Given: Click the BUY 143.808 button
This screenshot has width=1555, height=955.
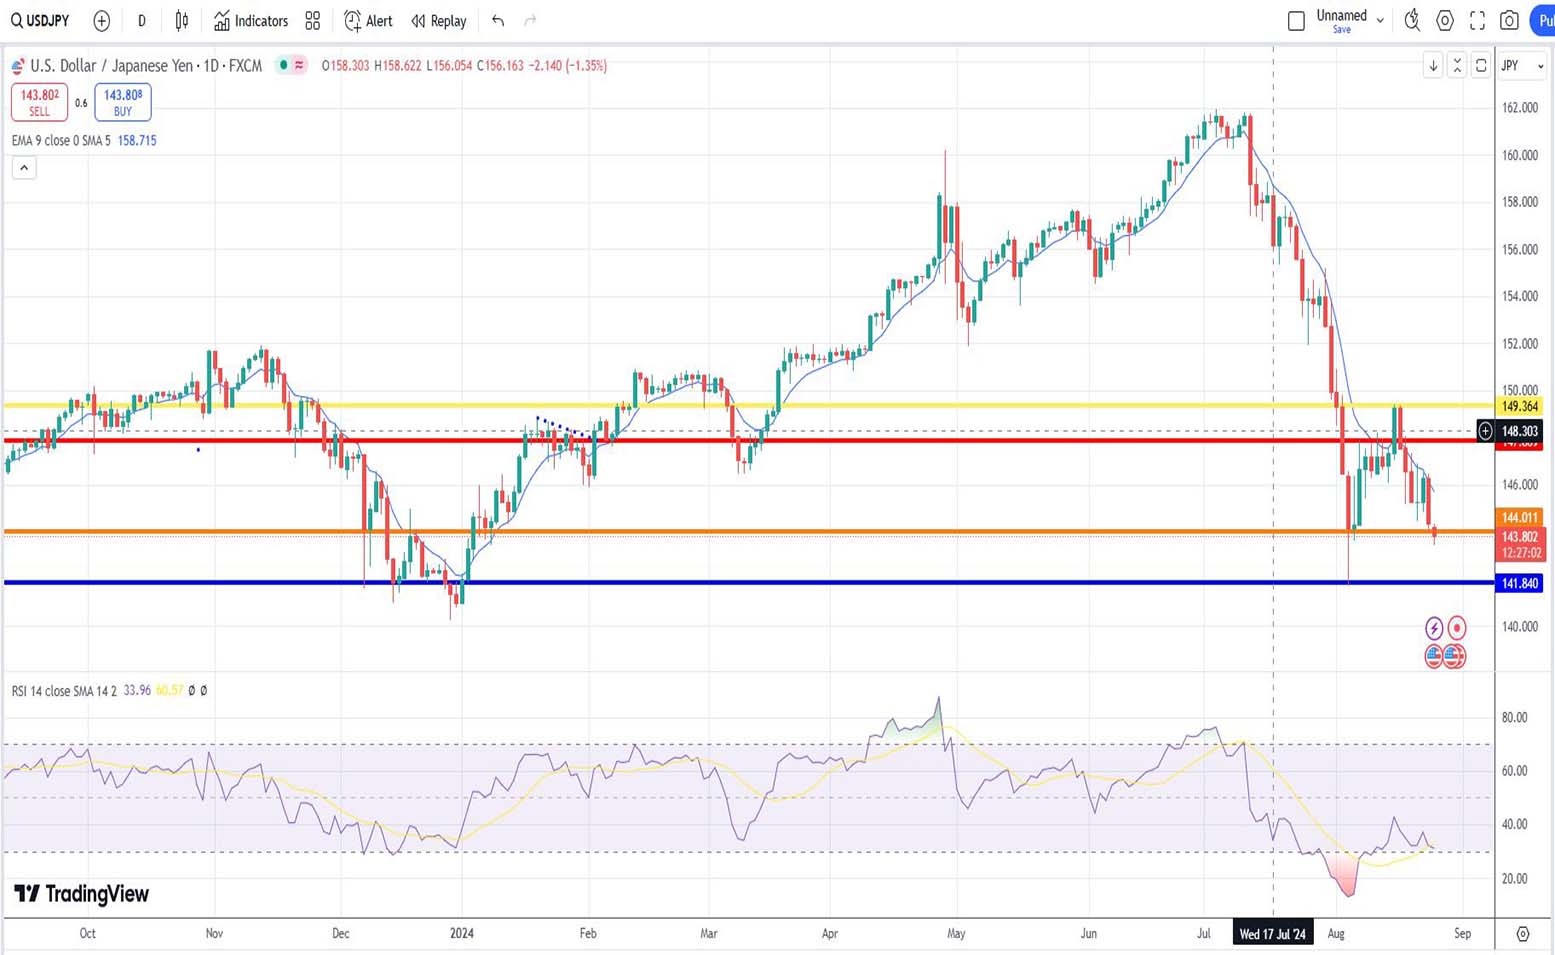Looking at the screenshot, I should 123,102.
